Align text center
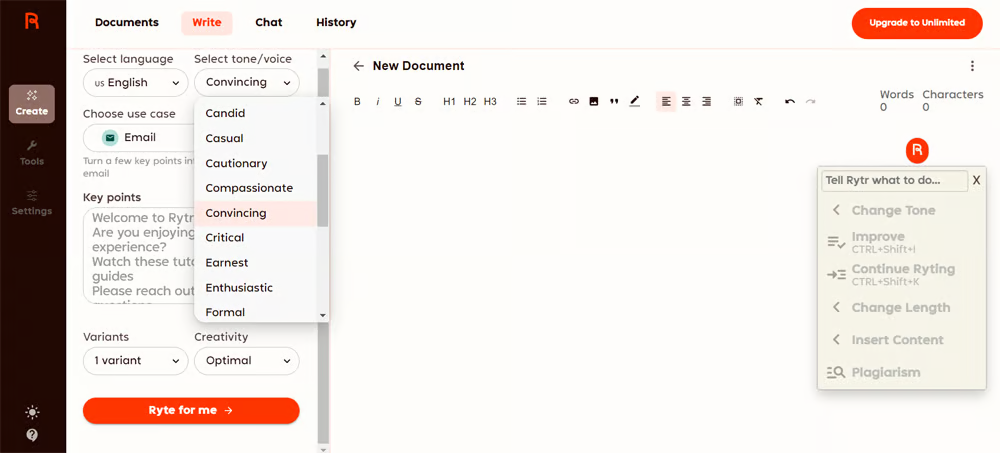1000x453 pixels. pos(686,101)
